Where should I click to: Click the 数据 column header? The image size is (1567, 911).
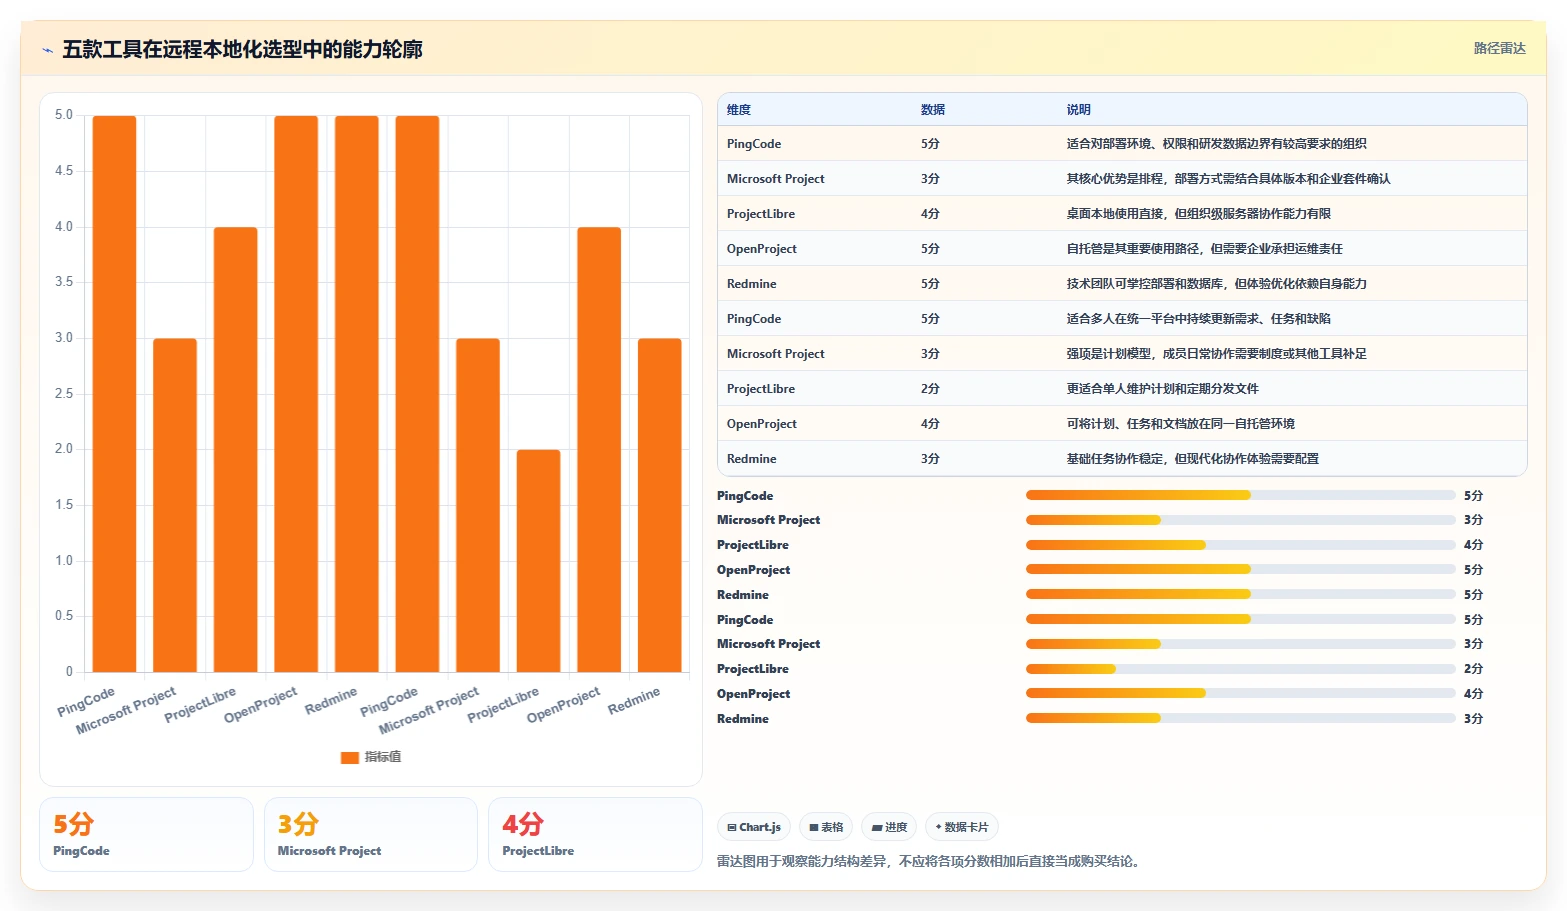pos(933,110)
